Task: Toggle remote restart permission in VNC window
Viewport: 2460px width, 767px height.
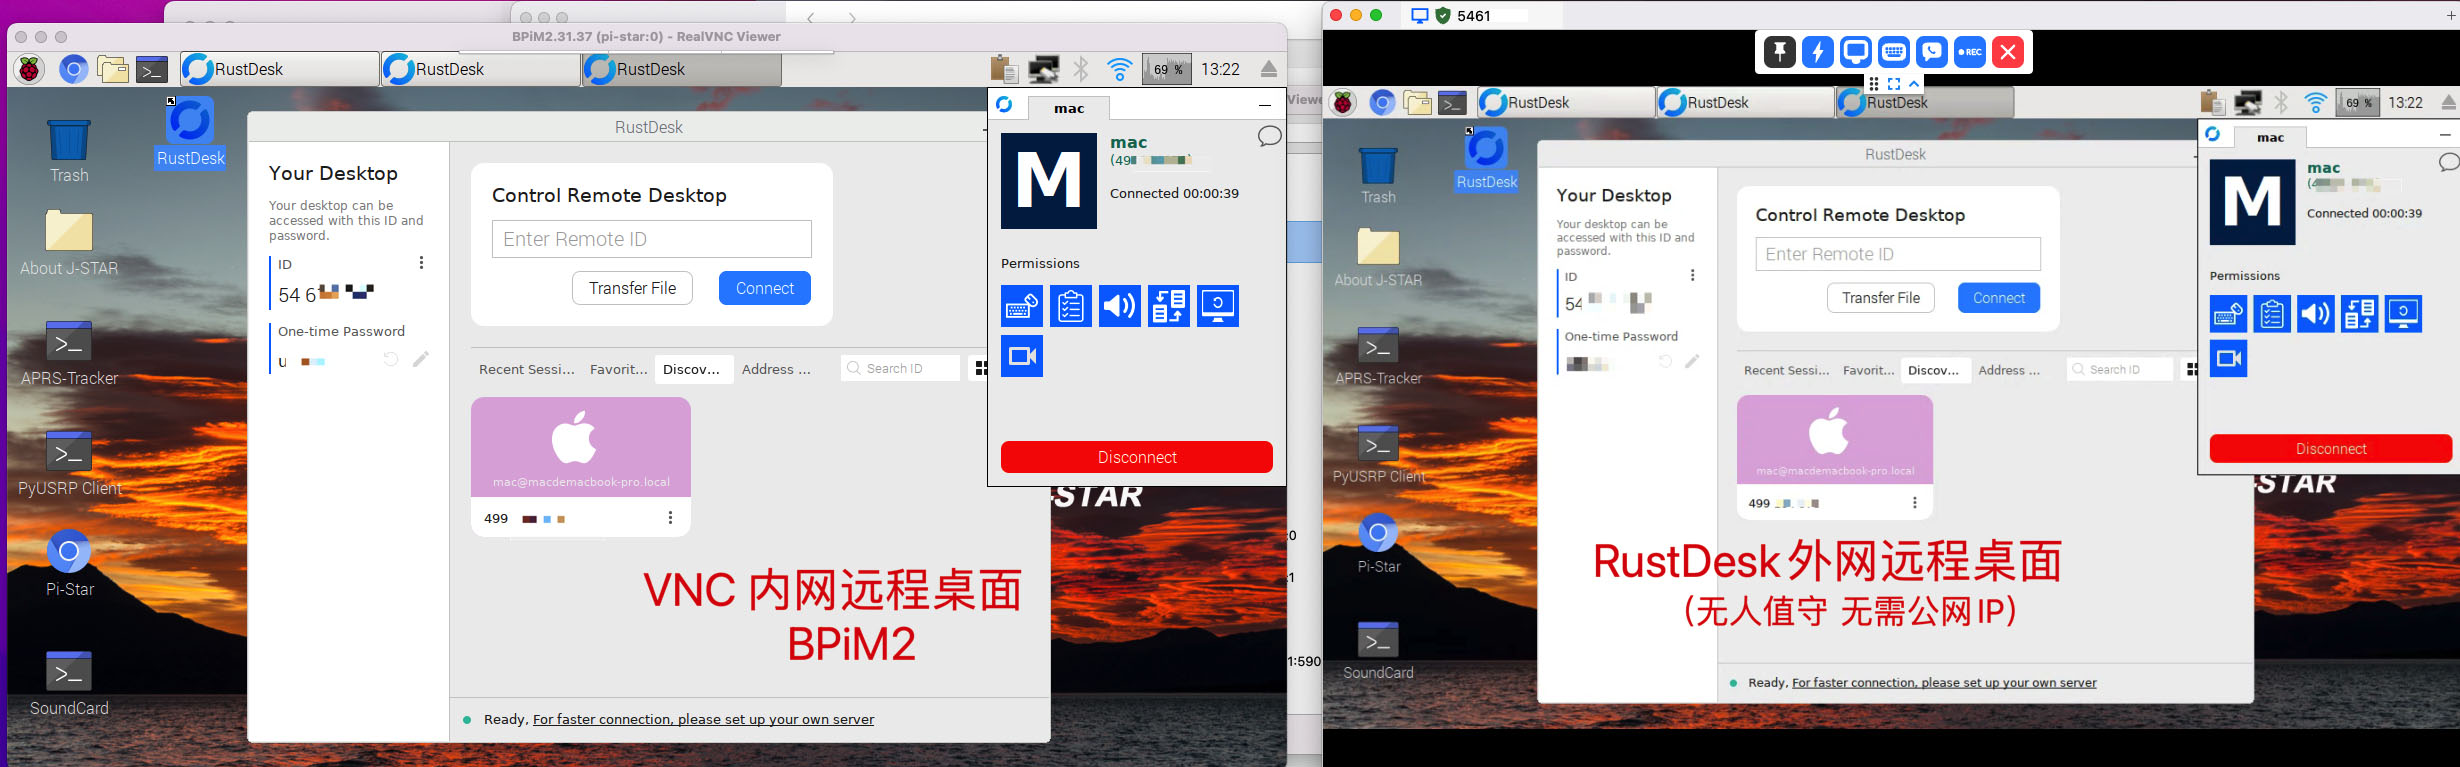Action: 1218,306
